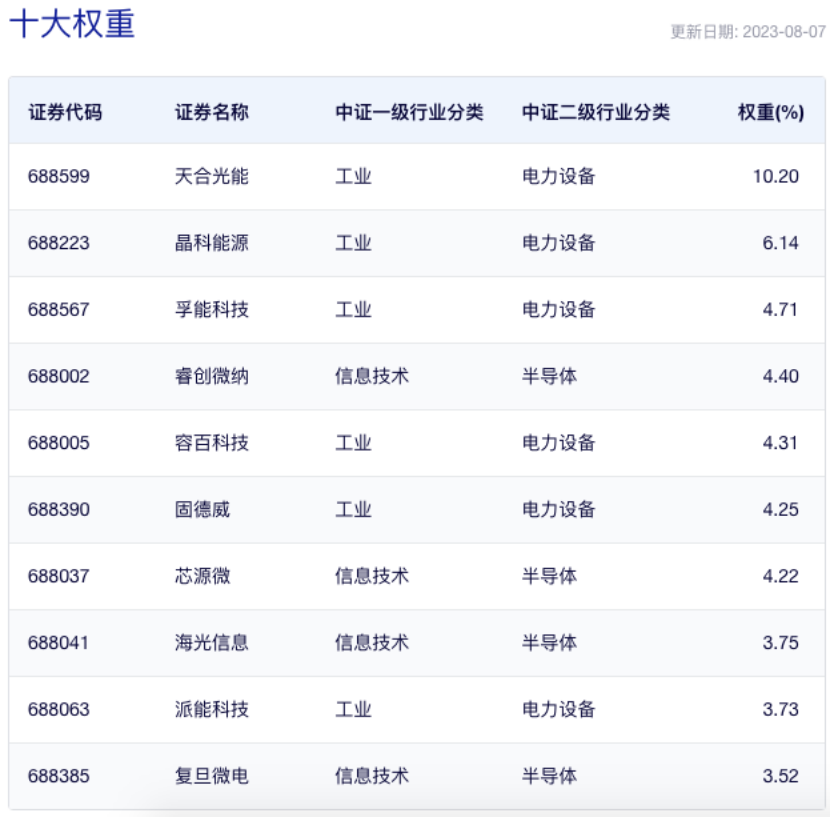The width and height of the screenshot is (830, 817).
Task: Click weight value 4.71
Action: pos(780,310)
